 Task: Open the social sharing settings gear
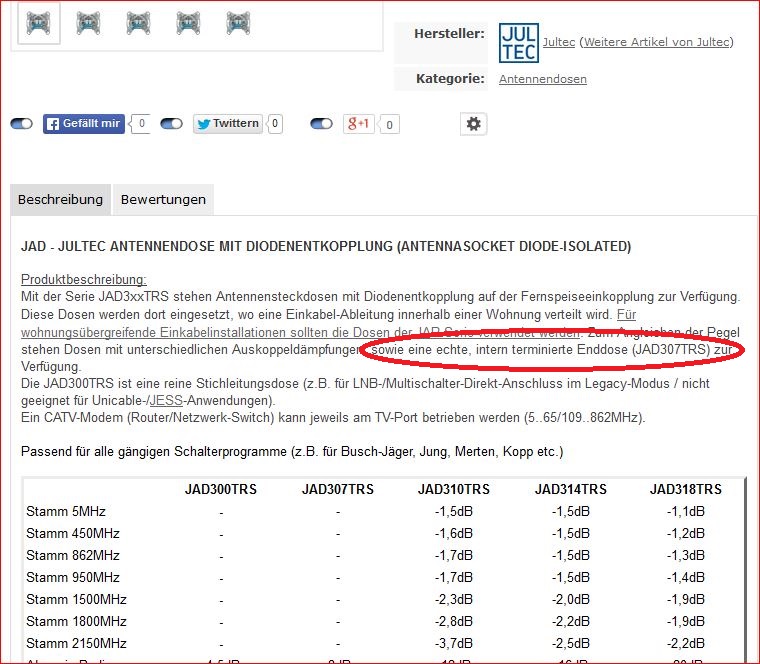coord(473,123)
